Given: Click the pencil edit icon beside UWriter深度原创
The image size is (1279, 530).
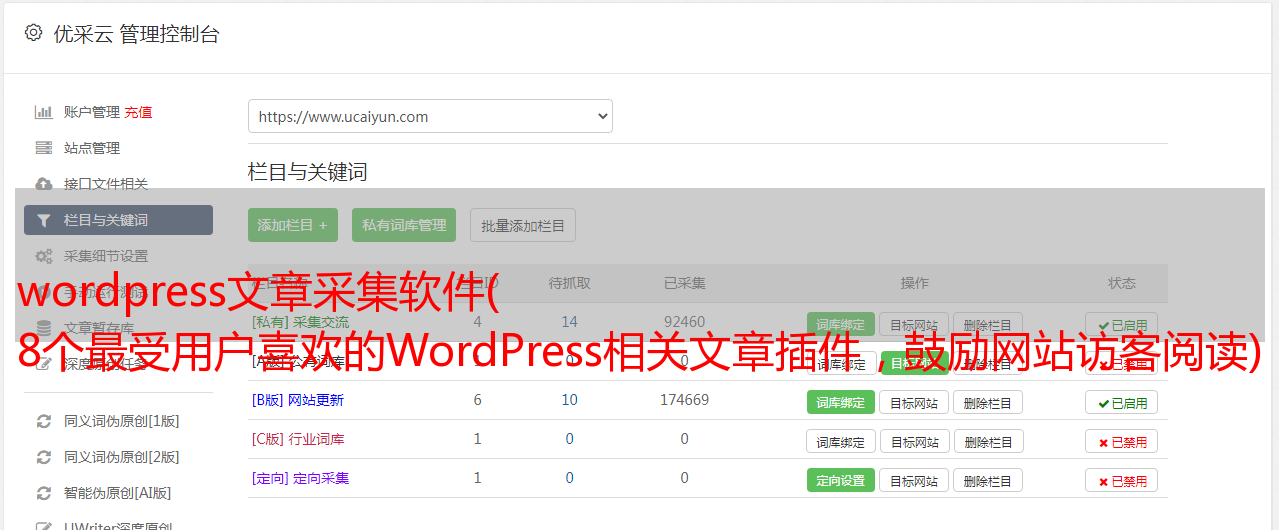Looking at the screenshot, I should click(43, 526).
